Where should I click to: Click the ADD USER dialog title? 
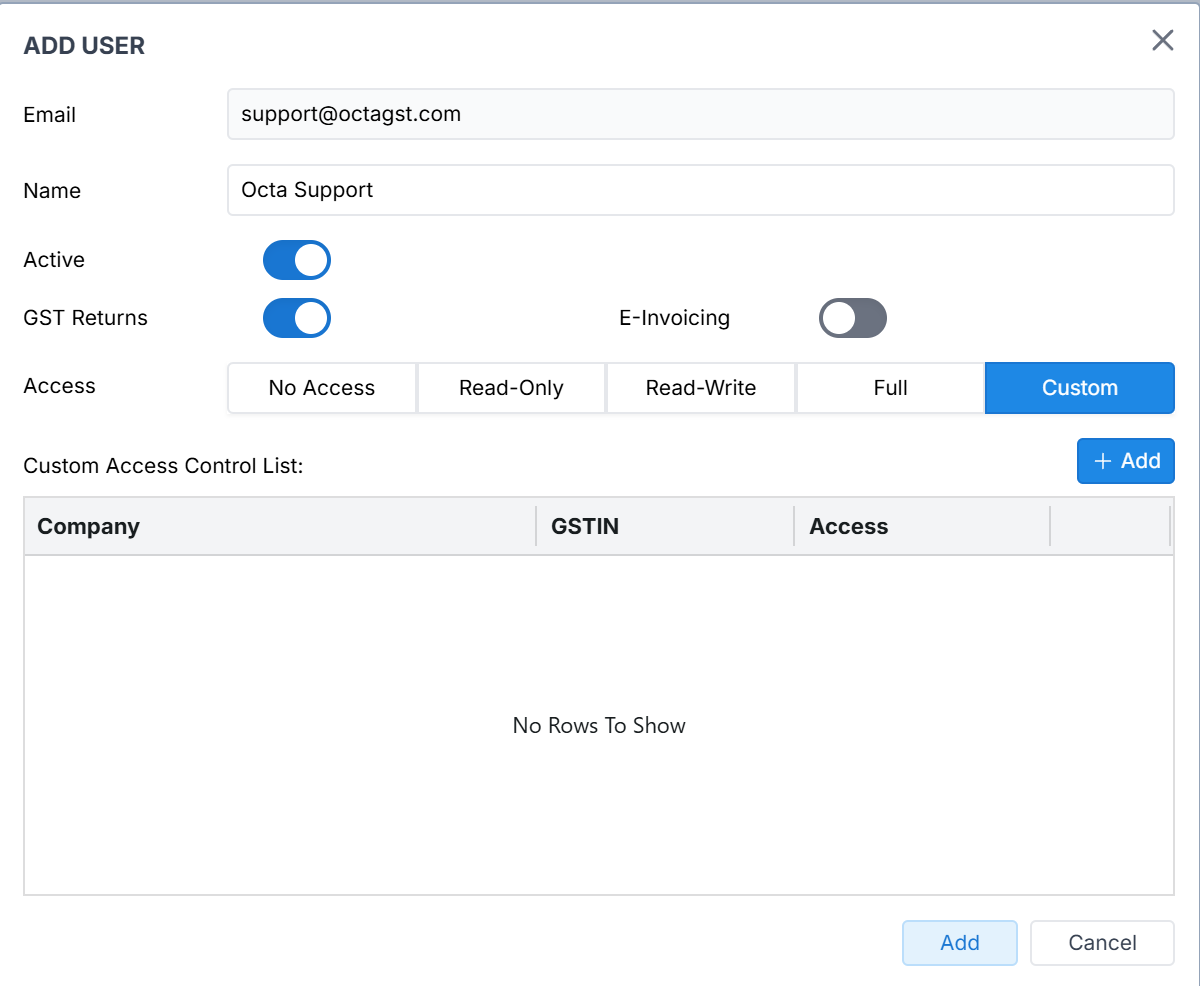point(84,46)
